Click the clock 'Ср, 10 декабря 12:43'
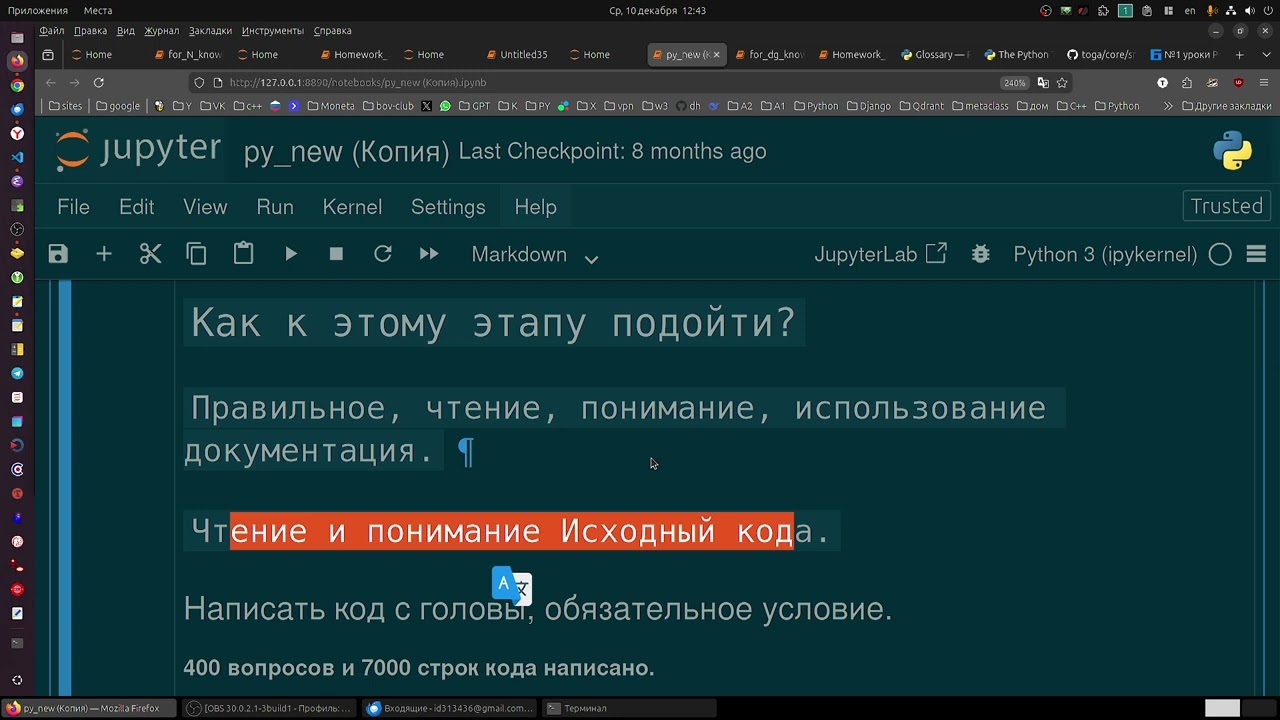Screen dimensions: 1280x720 pos(657,10)
